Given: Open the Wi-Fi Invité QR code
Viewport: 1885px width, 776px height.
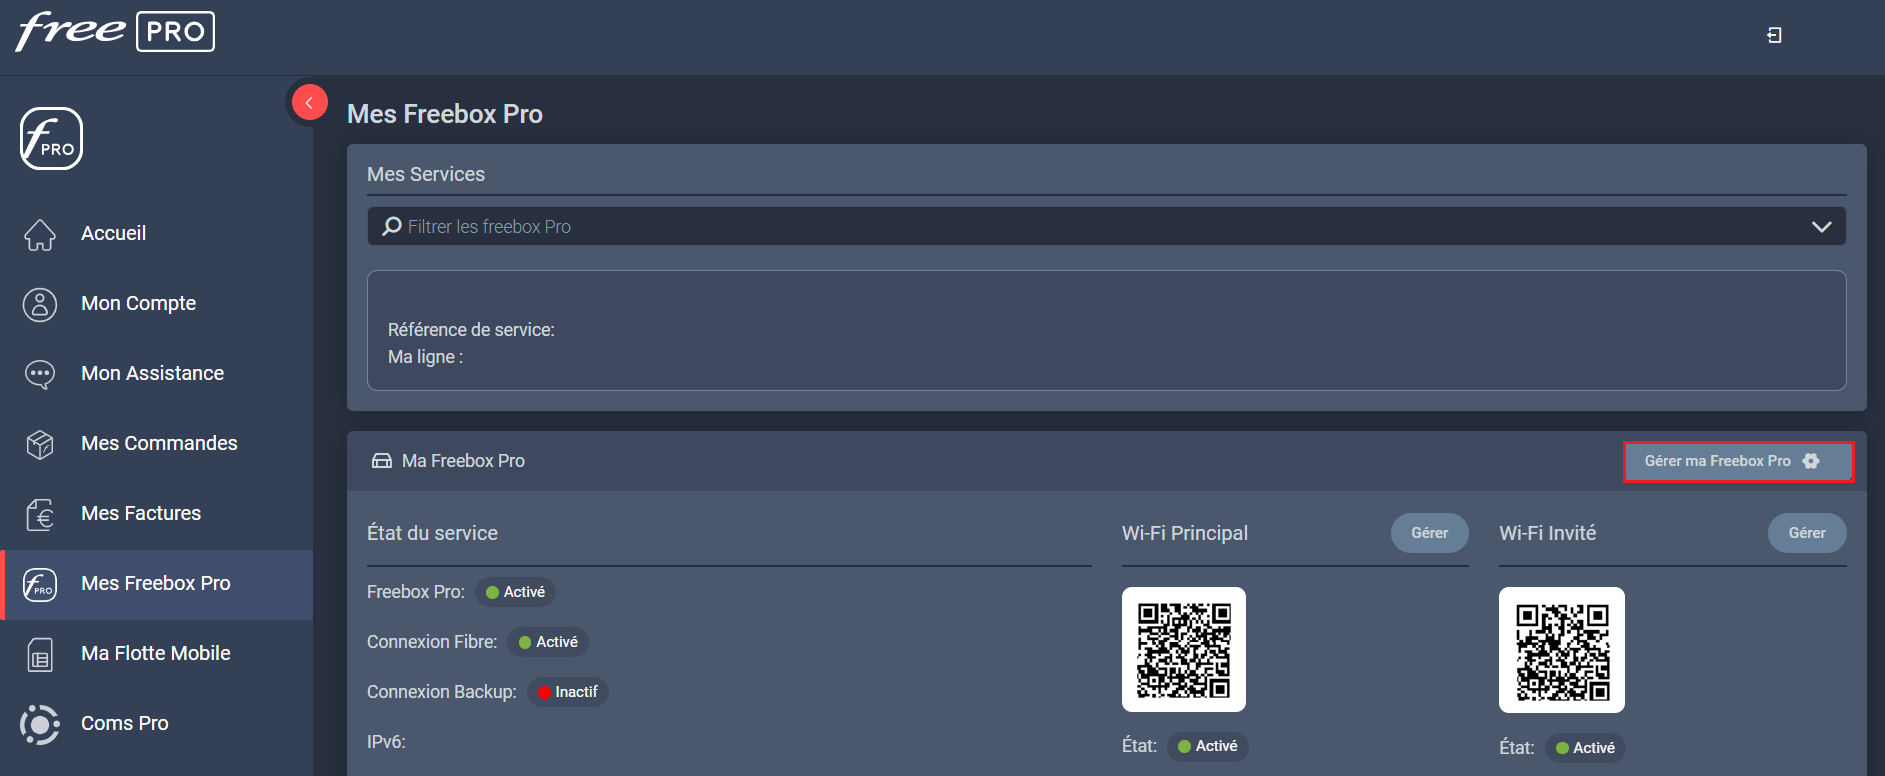Looking at the screenshot, I should pos(1562,650).
